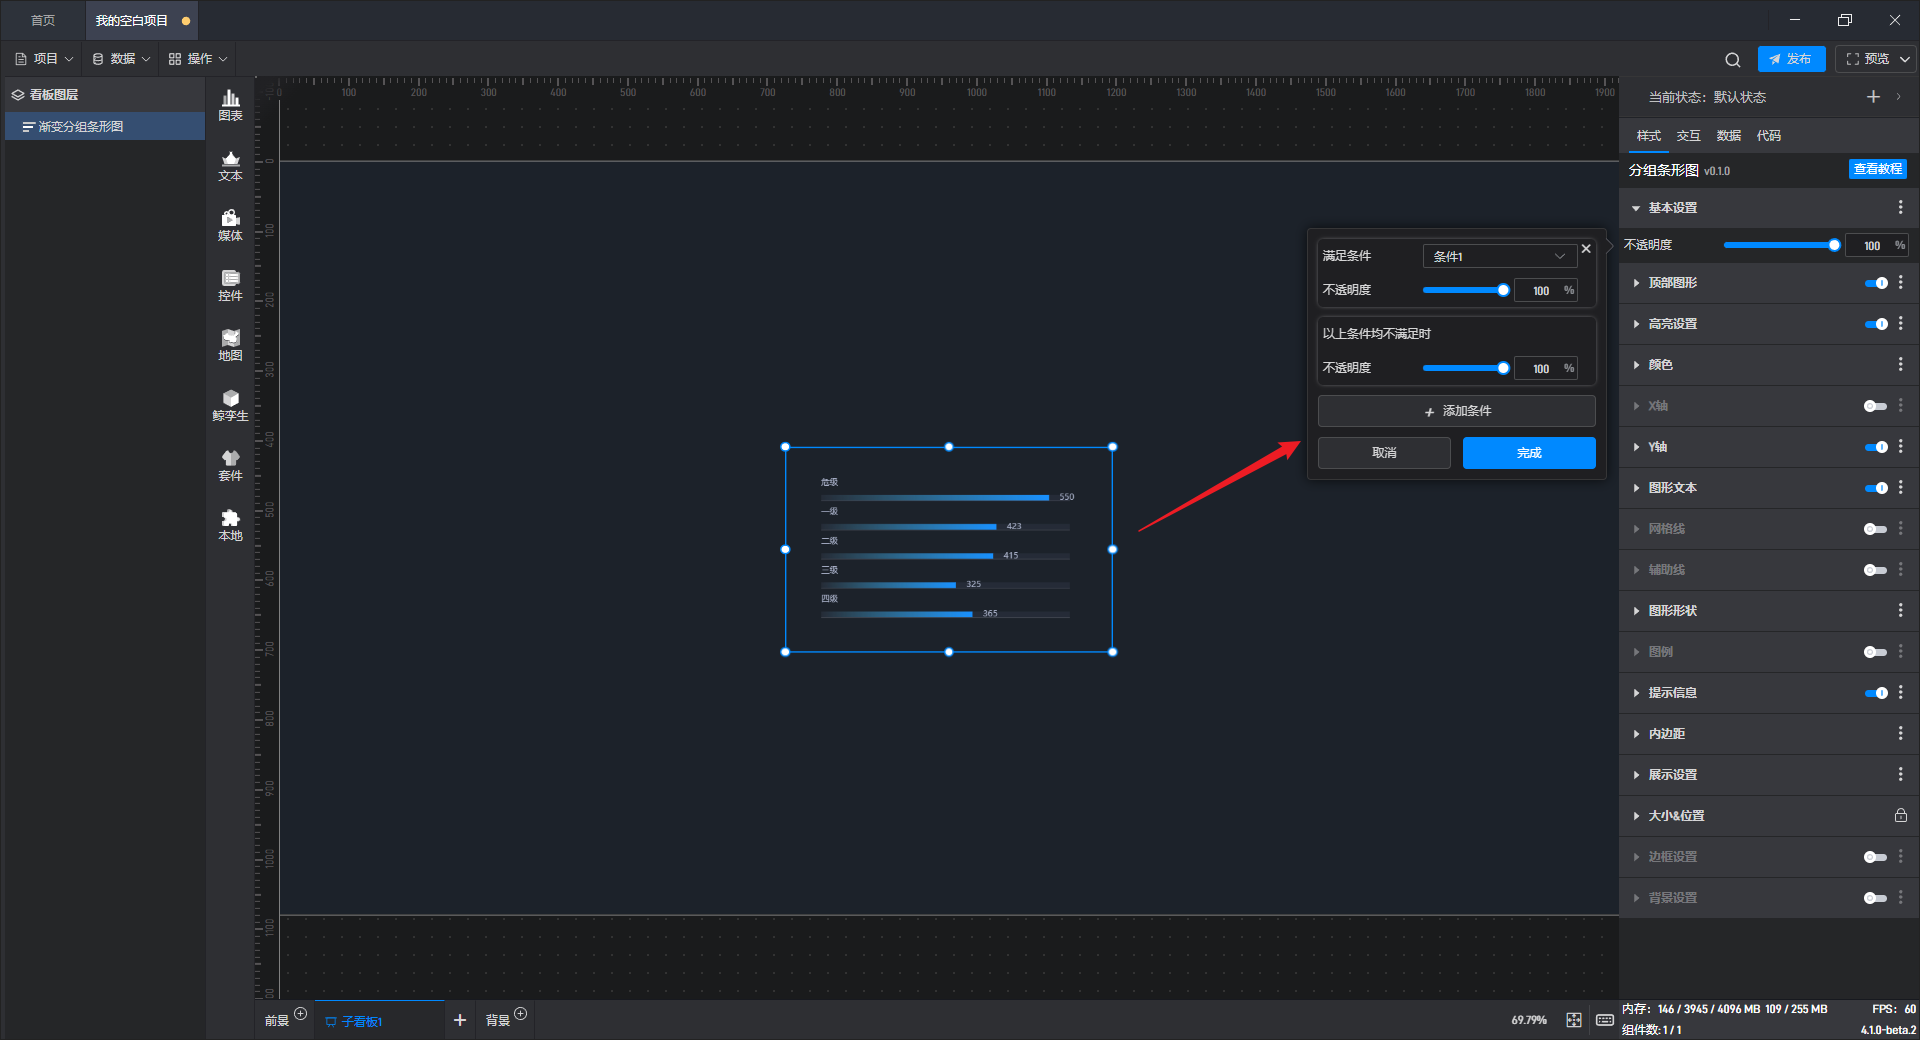1920x1040 pixels.
Task: Open 展示设置 more options menu
Action: [x=1900, y=774]
